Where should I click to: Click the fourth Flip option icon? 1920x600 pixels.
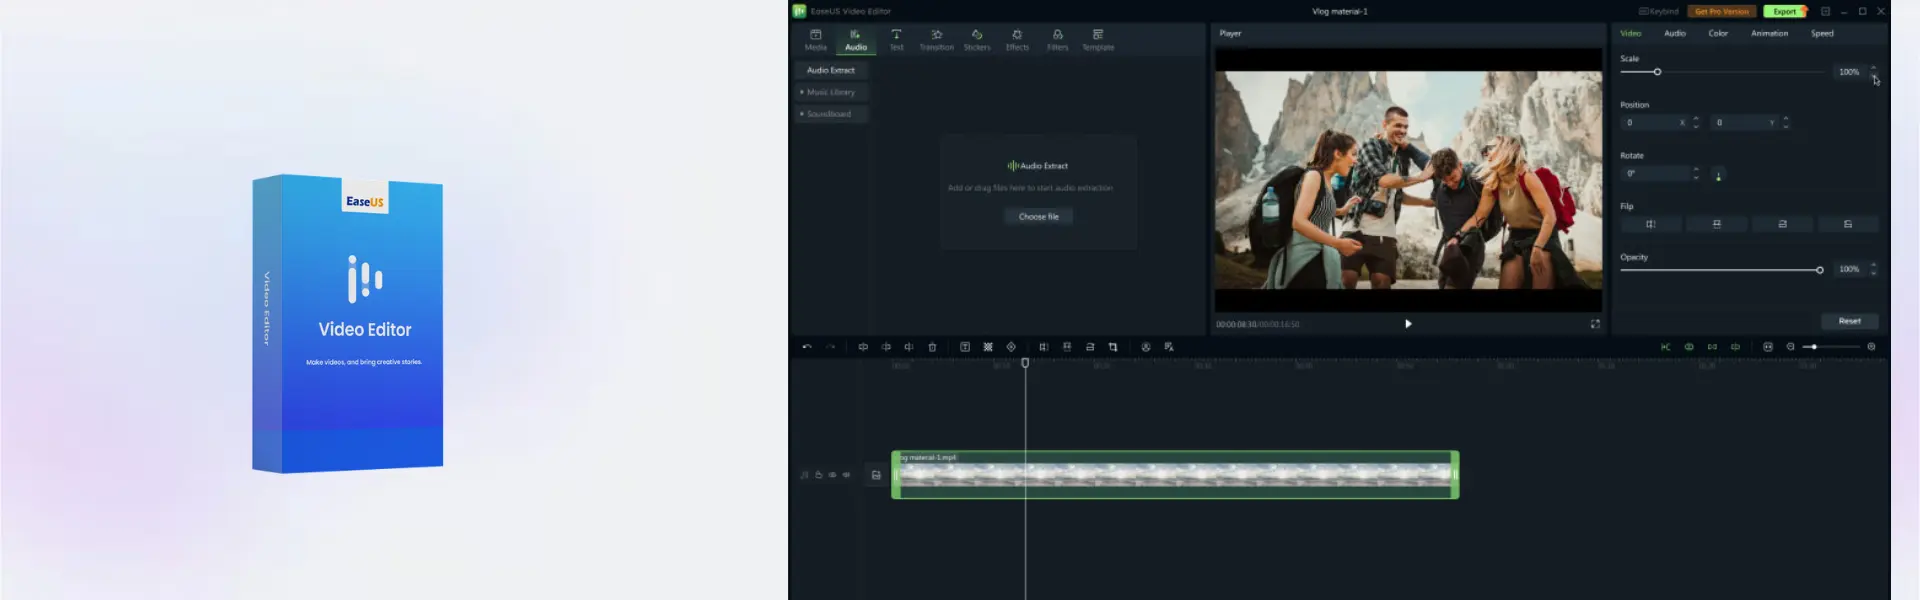coord(1847,224)
